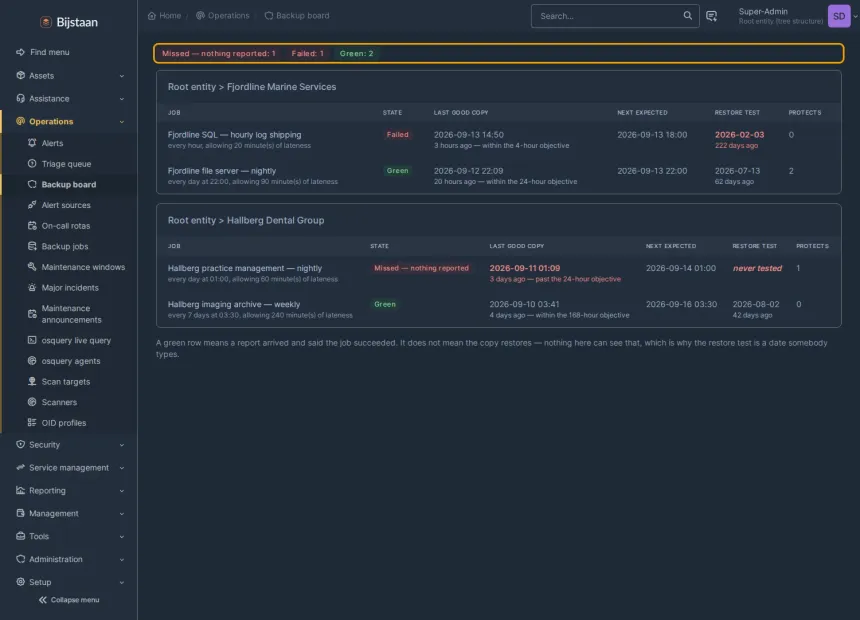The image size is (860, 620).
Task: Click the osquery agents icon
Action: pyautogui.click(x=32, y=361)
